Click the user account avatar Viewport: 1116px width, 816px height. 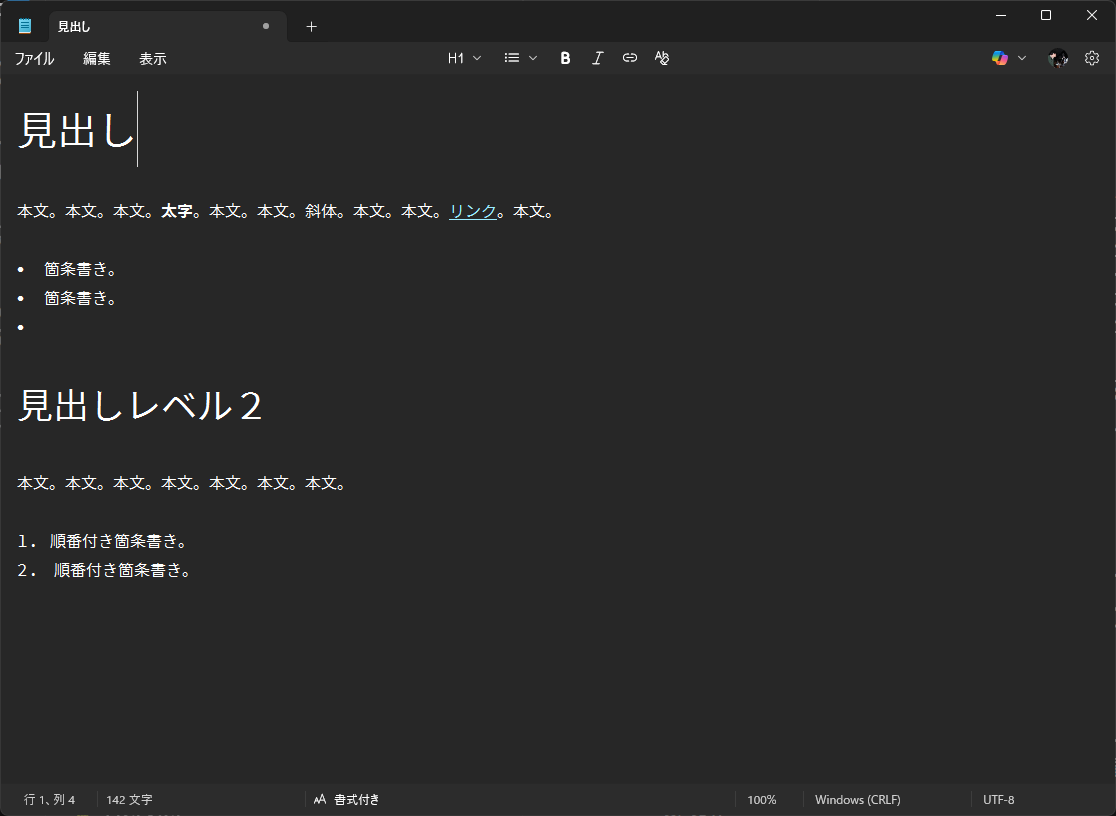click(x=1058, y=58)
